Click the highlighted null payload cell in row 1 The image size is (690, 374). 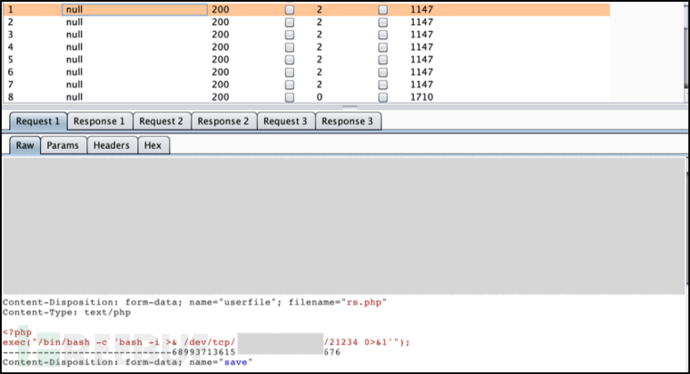[135, 9]
